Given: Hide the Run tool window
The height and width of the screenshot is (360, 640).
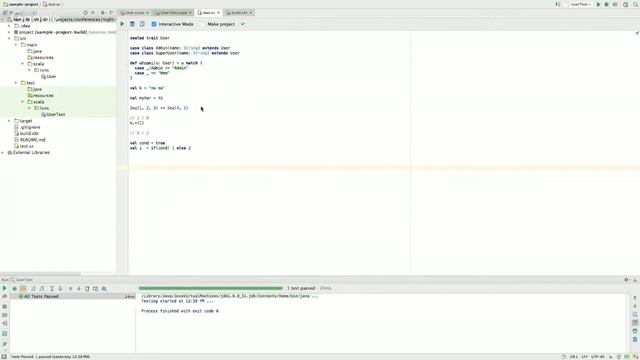Looking at the screenshot, I should coord(635,280).
